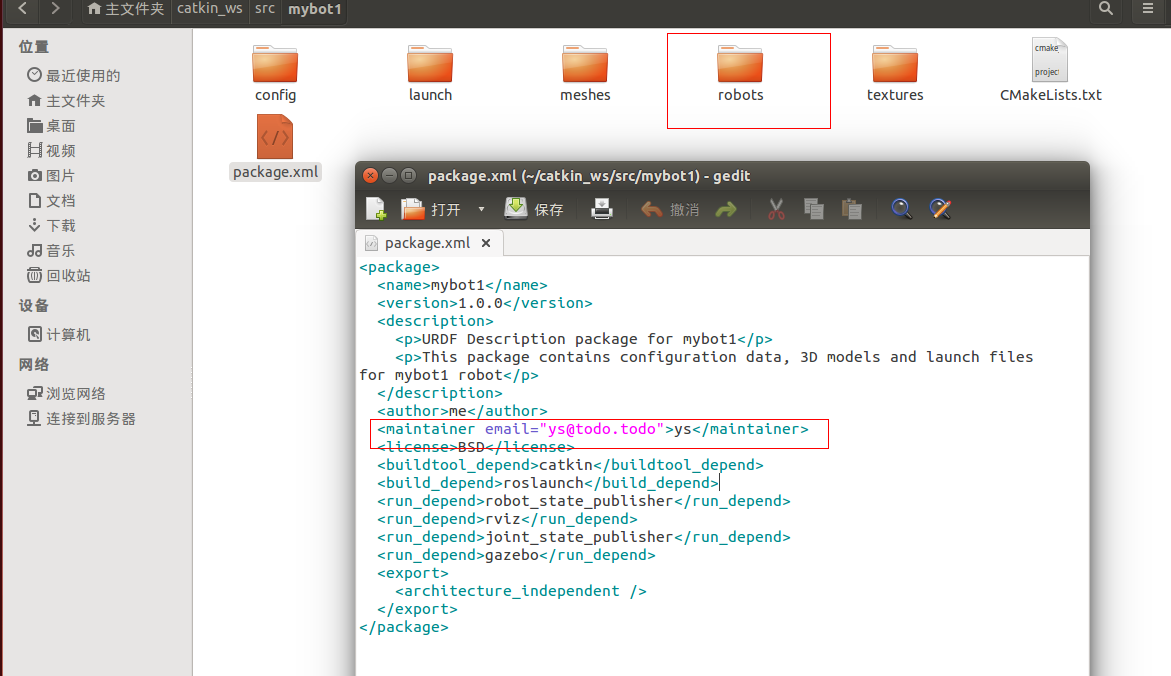Select the robots folder
The width and height of the screenshot is (1171, 676).
740,73
